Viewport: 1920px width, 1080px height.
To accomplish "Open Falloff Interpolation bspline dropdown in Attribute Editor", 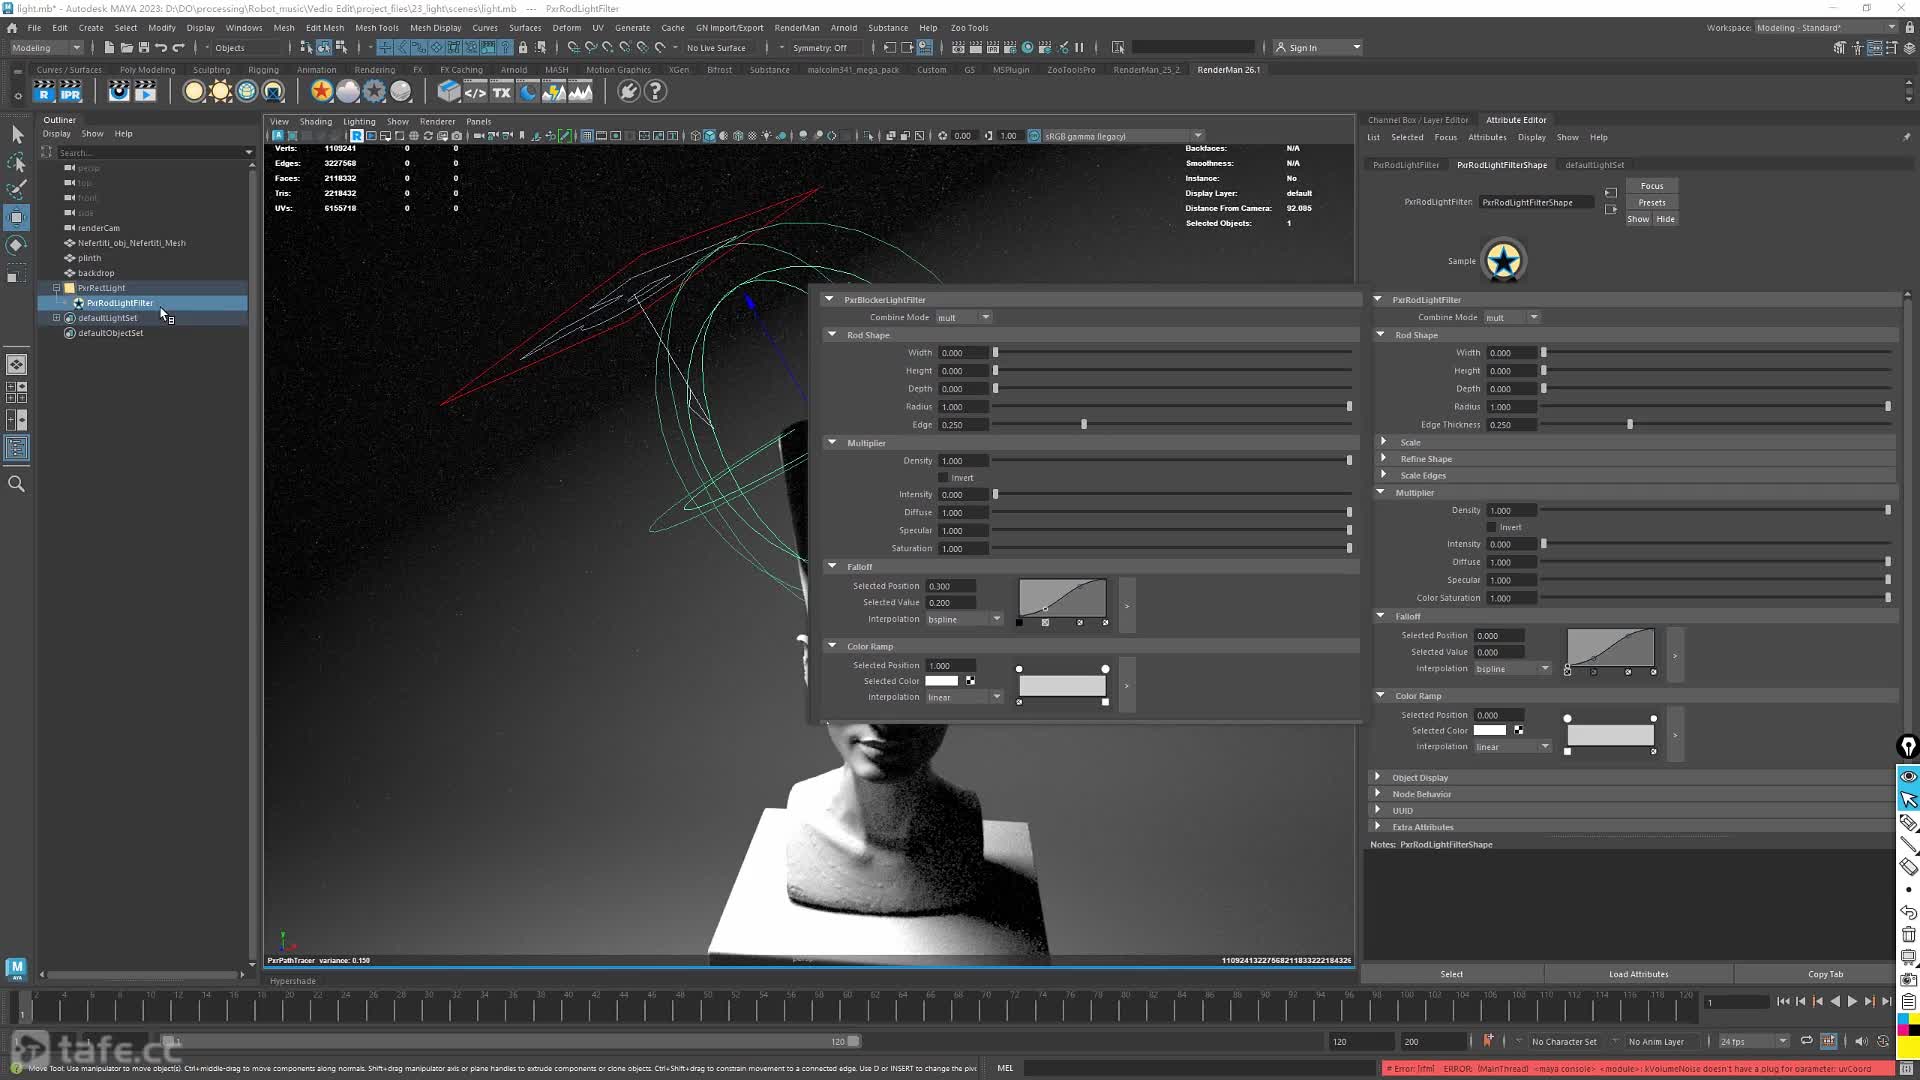I will [x=1512, y=669].
